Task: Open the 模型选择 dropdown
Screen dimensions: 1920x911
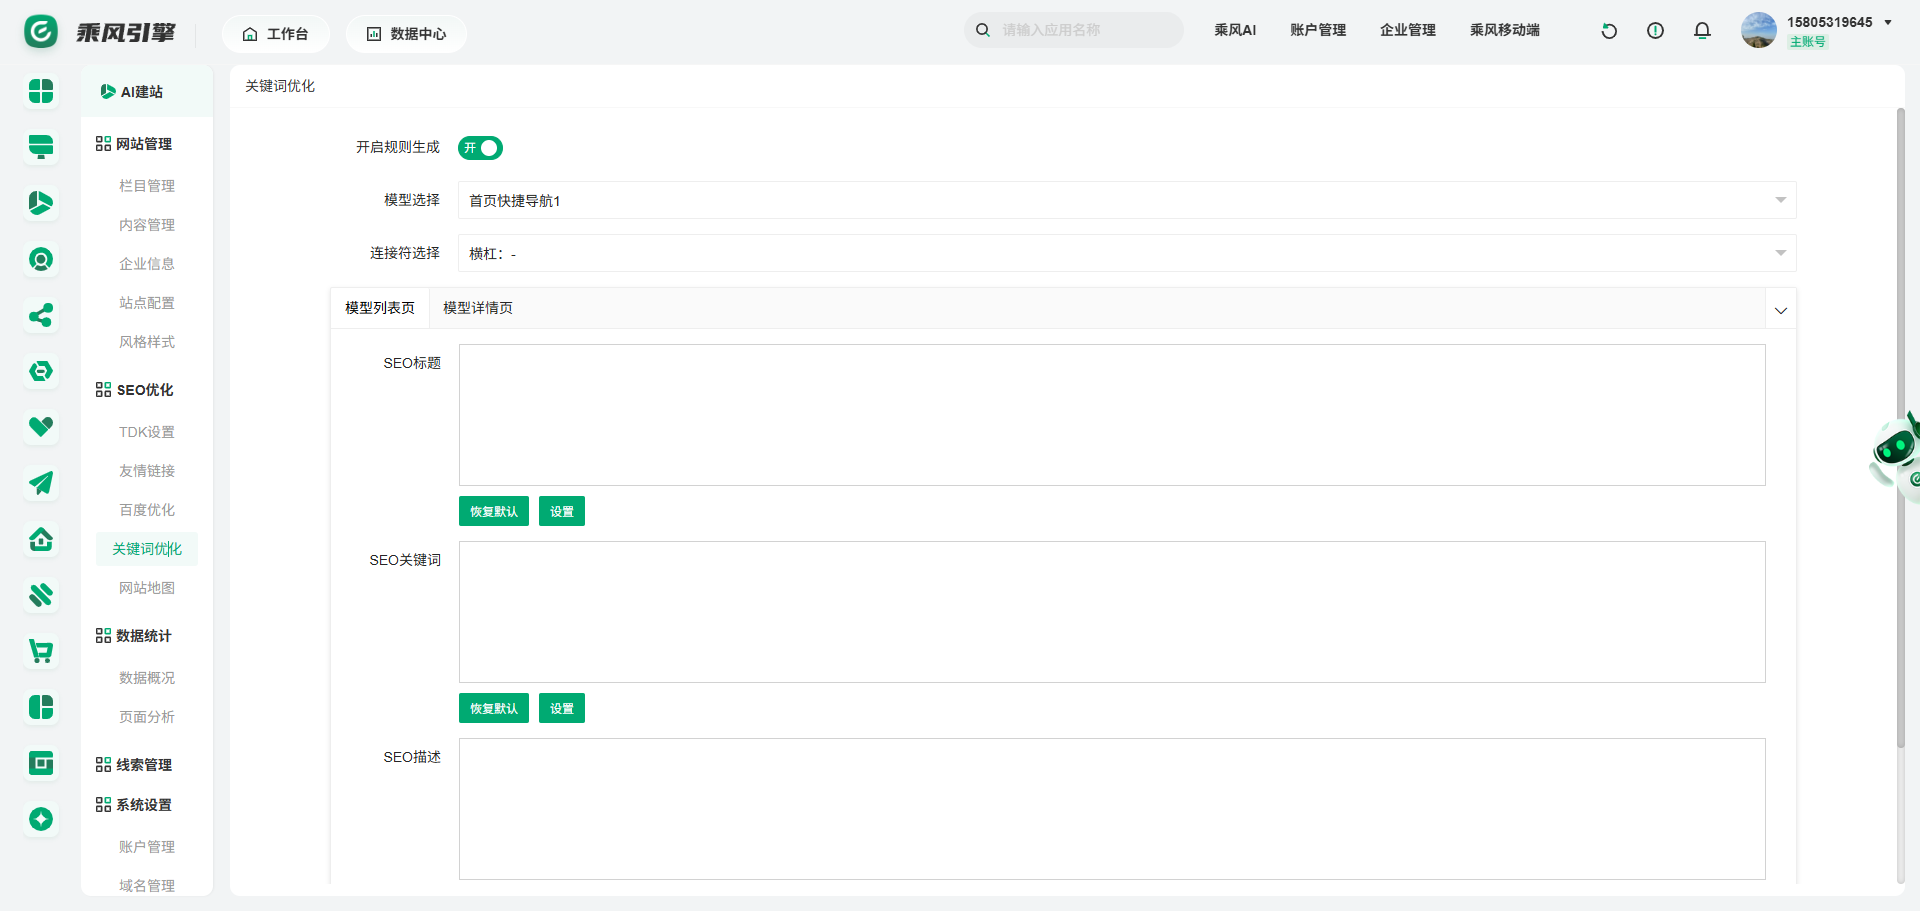Action: [x=1126, y=200]
